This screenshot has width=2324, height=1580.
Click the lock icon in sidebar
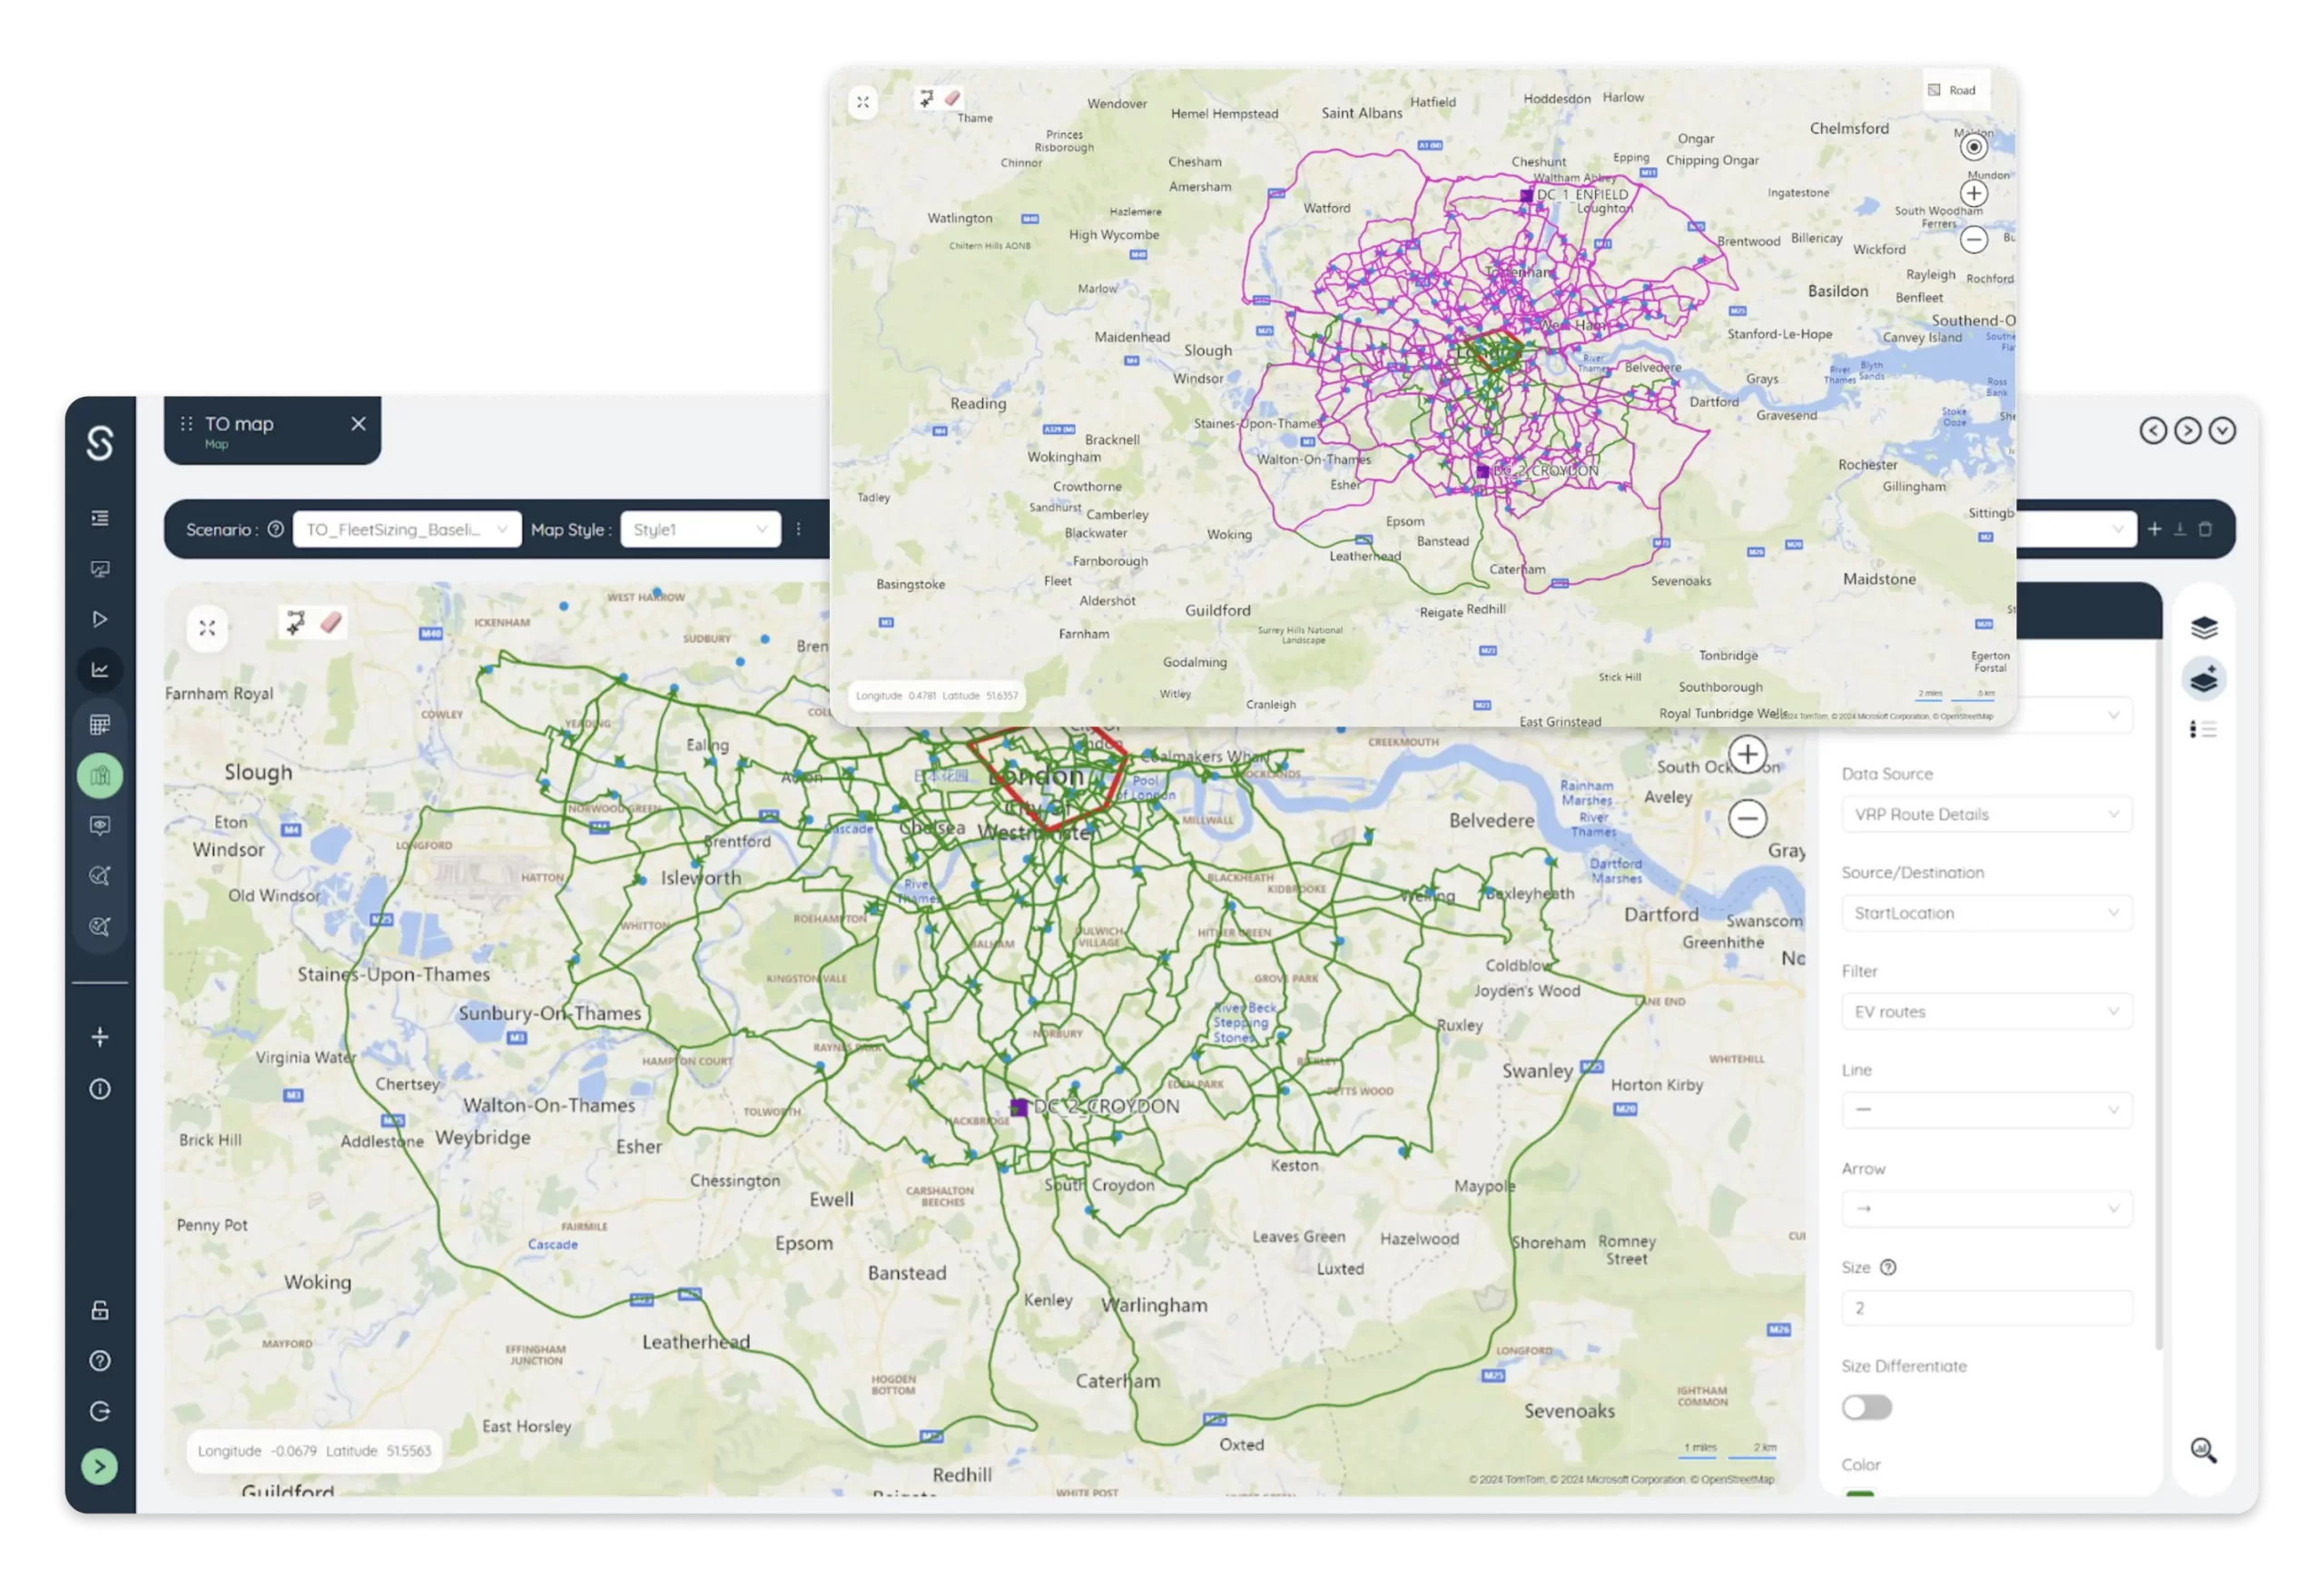(100, 1310)
